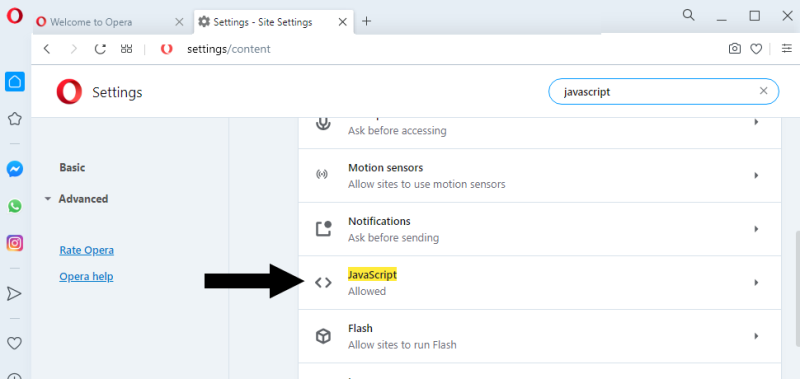Click 'Allow sites to use motion sensors'
800x379 pixels.
427,184
